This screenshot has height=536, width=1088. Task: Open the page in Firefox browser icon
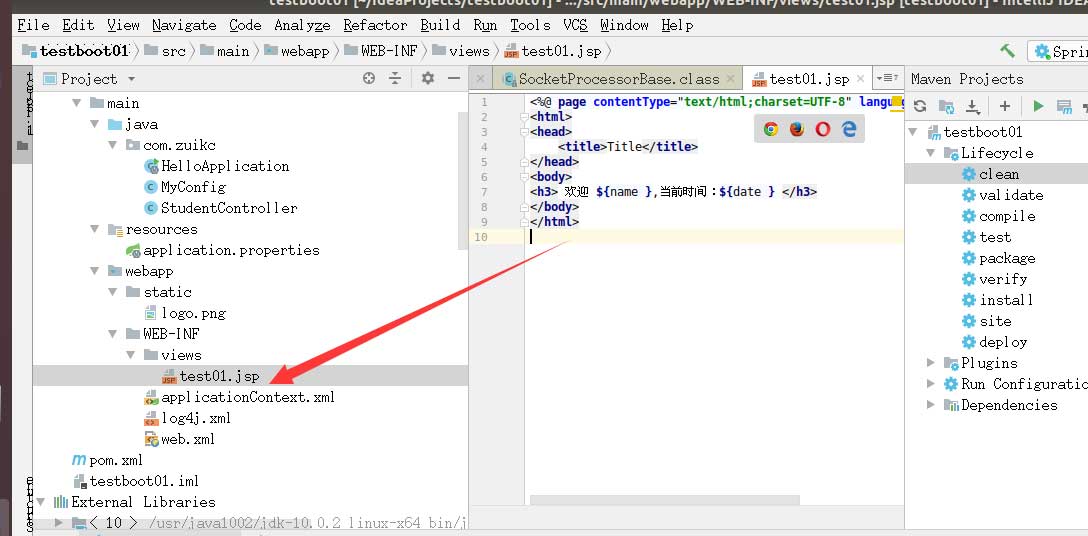click(x=797, y=128)
